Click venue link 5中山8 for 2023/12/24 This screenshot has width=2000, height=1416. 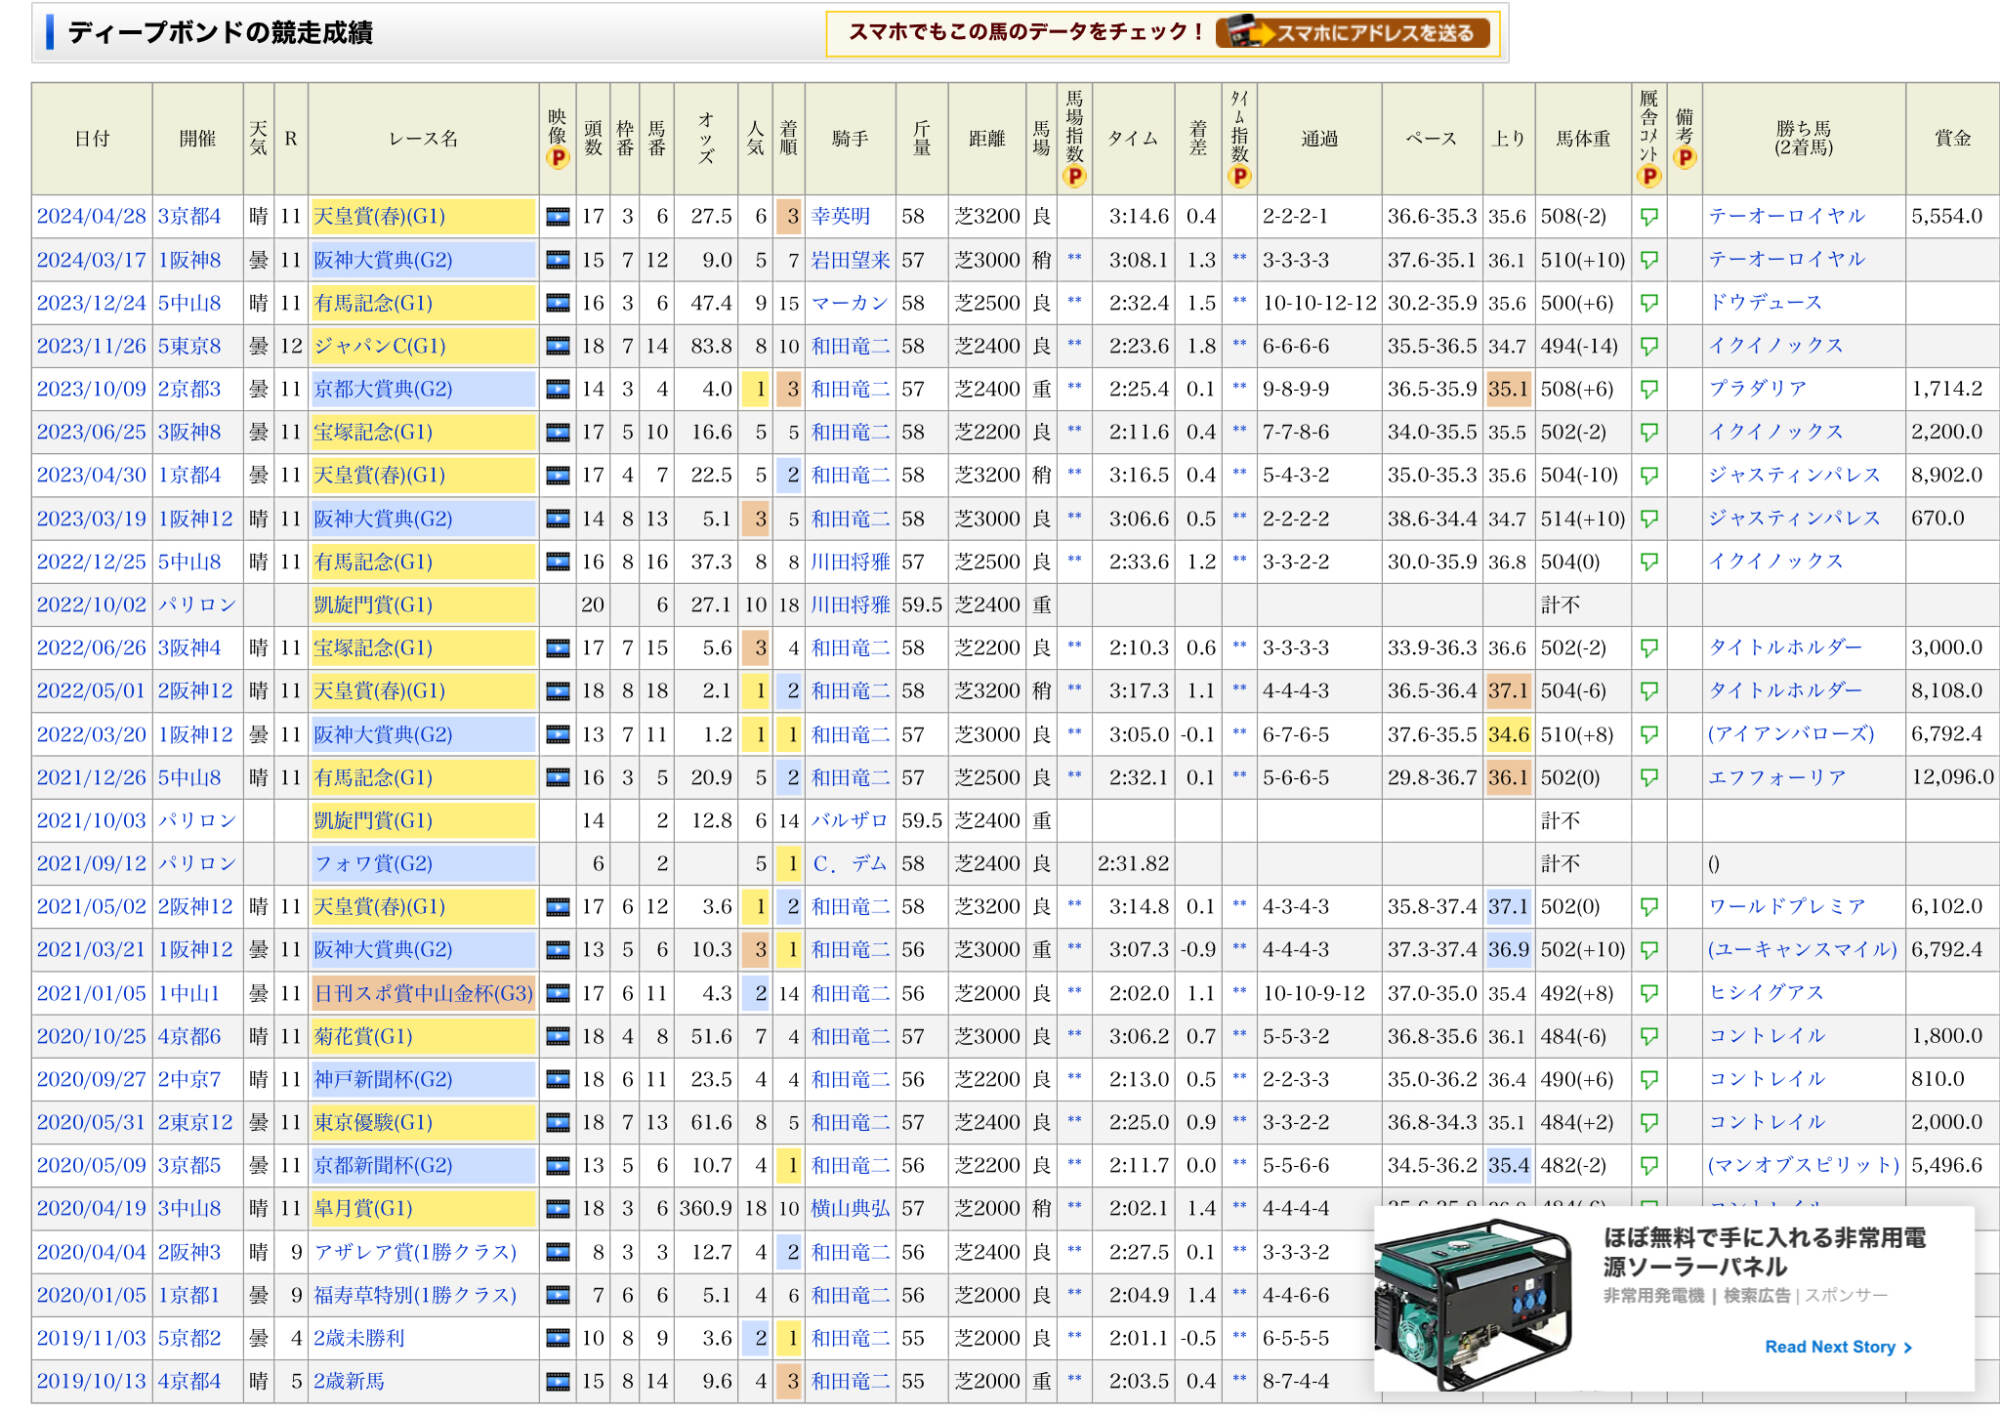[x=189, y=303]
